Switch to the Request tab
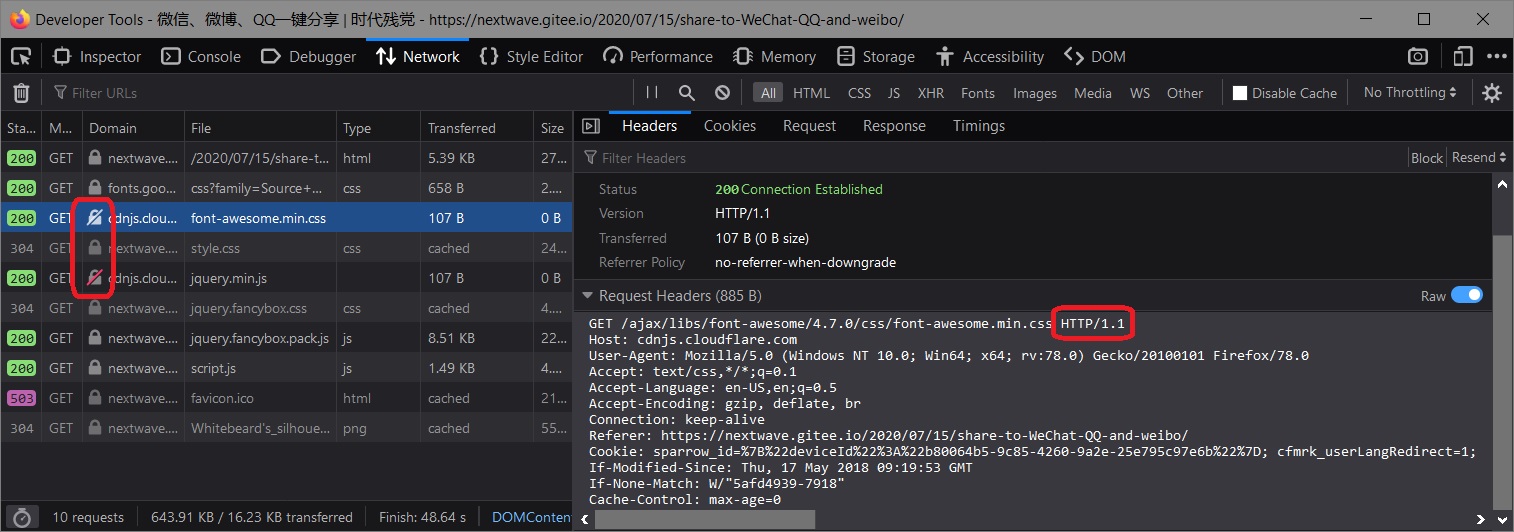Image resolution: width=1514 pixels, height=532 pixels. coord(810,126)
